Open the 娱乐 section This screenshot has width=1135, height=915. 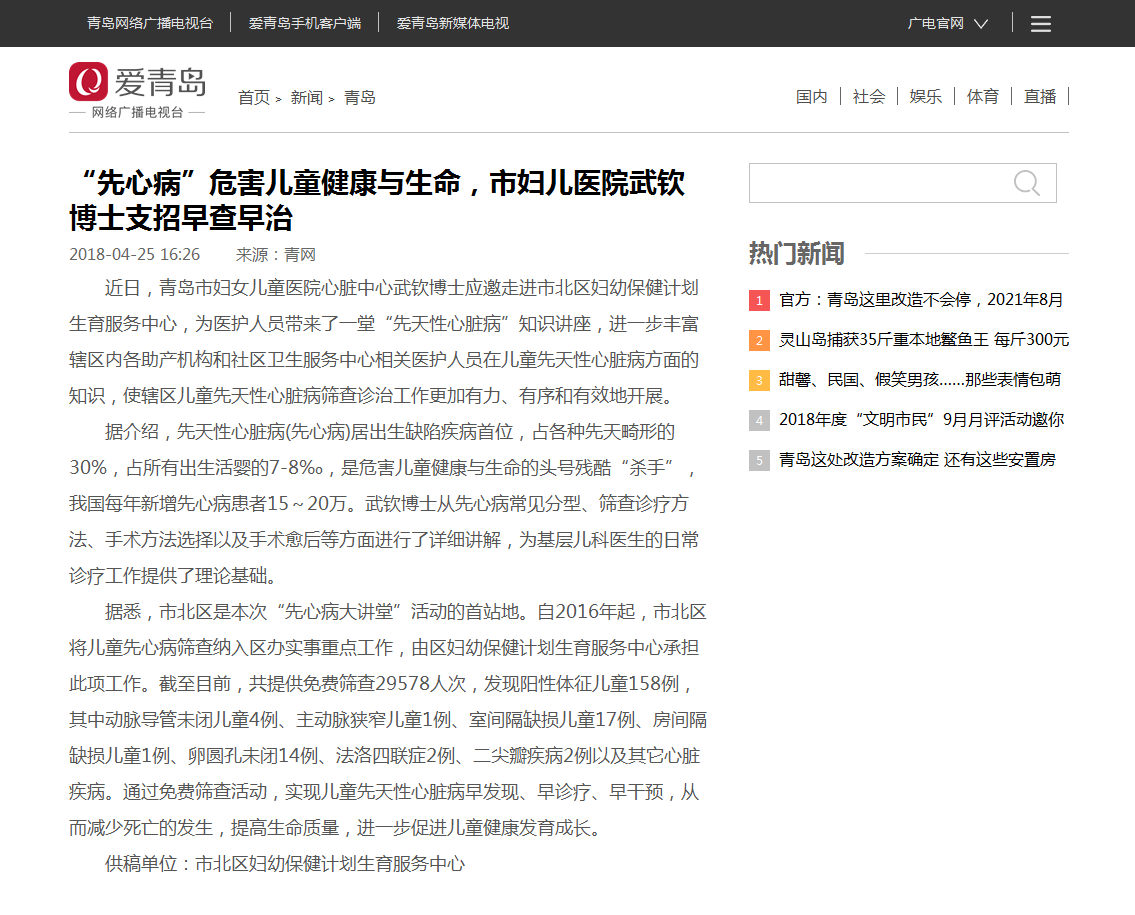(x=925, y=96)
